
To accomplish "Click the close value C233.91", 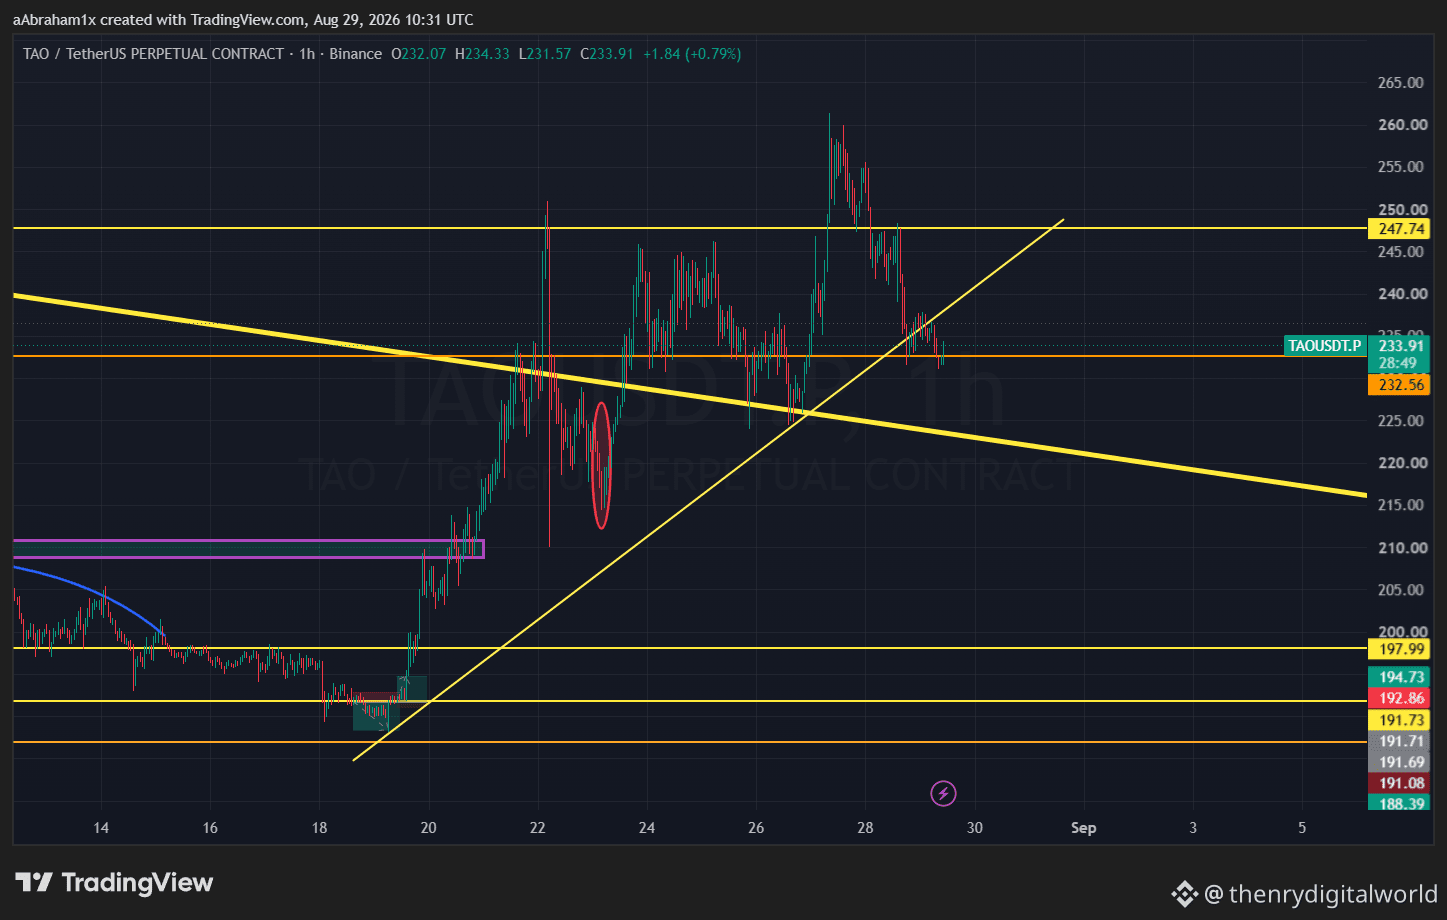I will [606, 54].
